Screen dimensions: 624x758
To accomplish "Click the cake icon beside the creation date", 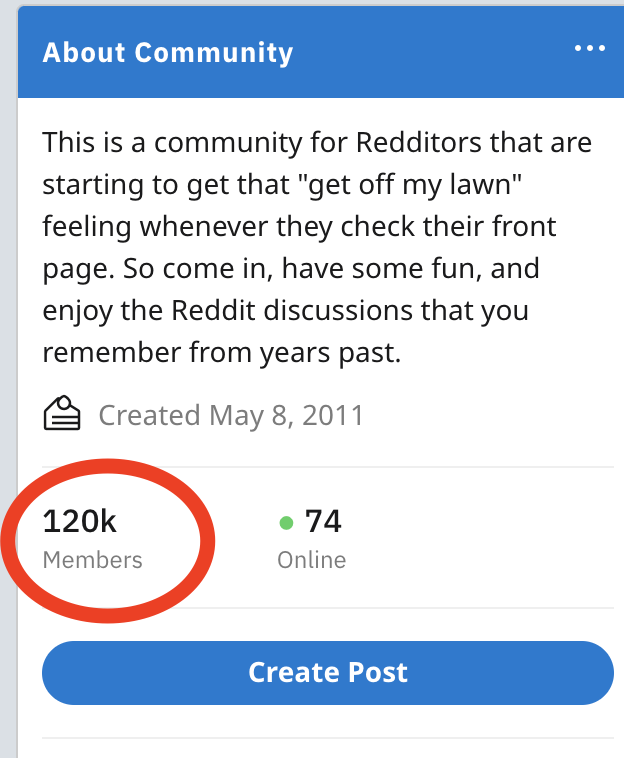I will (62, 413).
